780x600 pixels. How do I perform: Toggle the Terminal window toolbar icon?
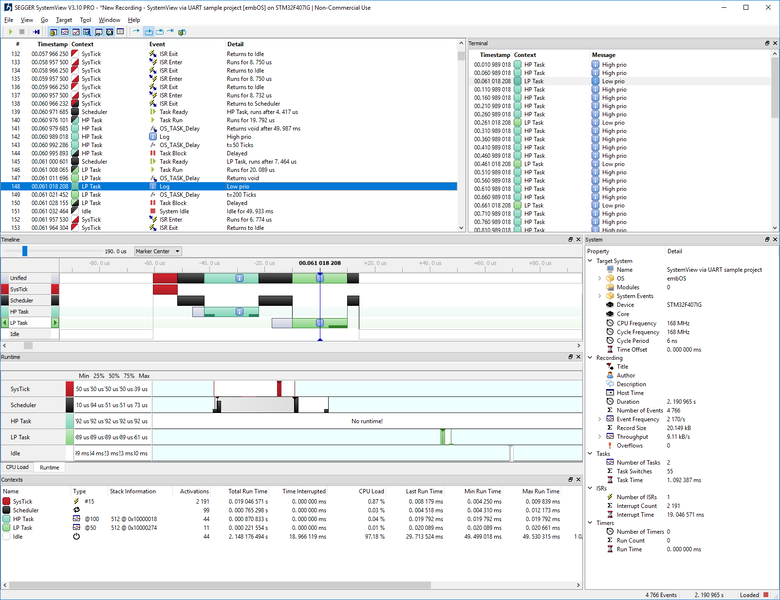pyautogui.click(x=109, y=32)
